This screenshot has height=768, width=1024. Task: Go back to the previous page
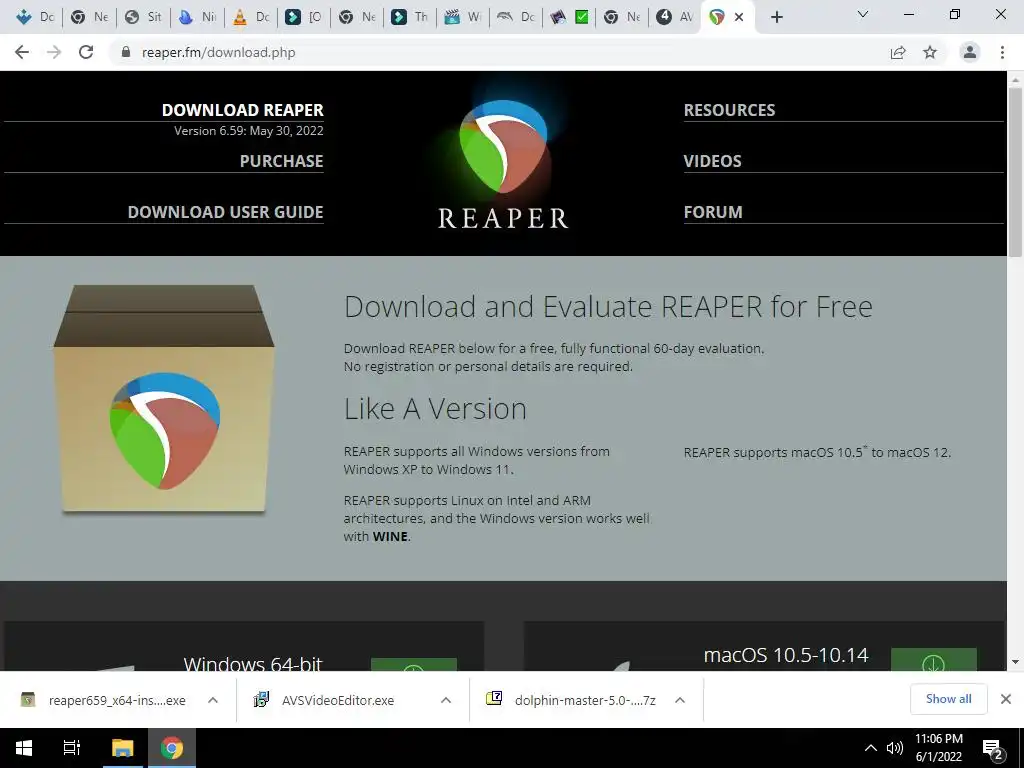click(22, 52)
